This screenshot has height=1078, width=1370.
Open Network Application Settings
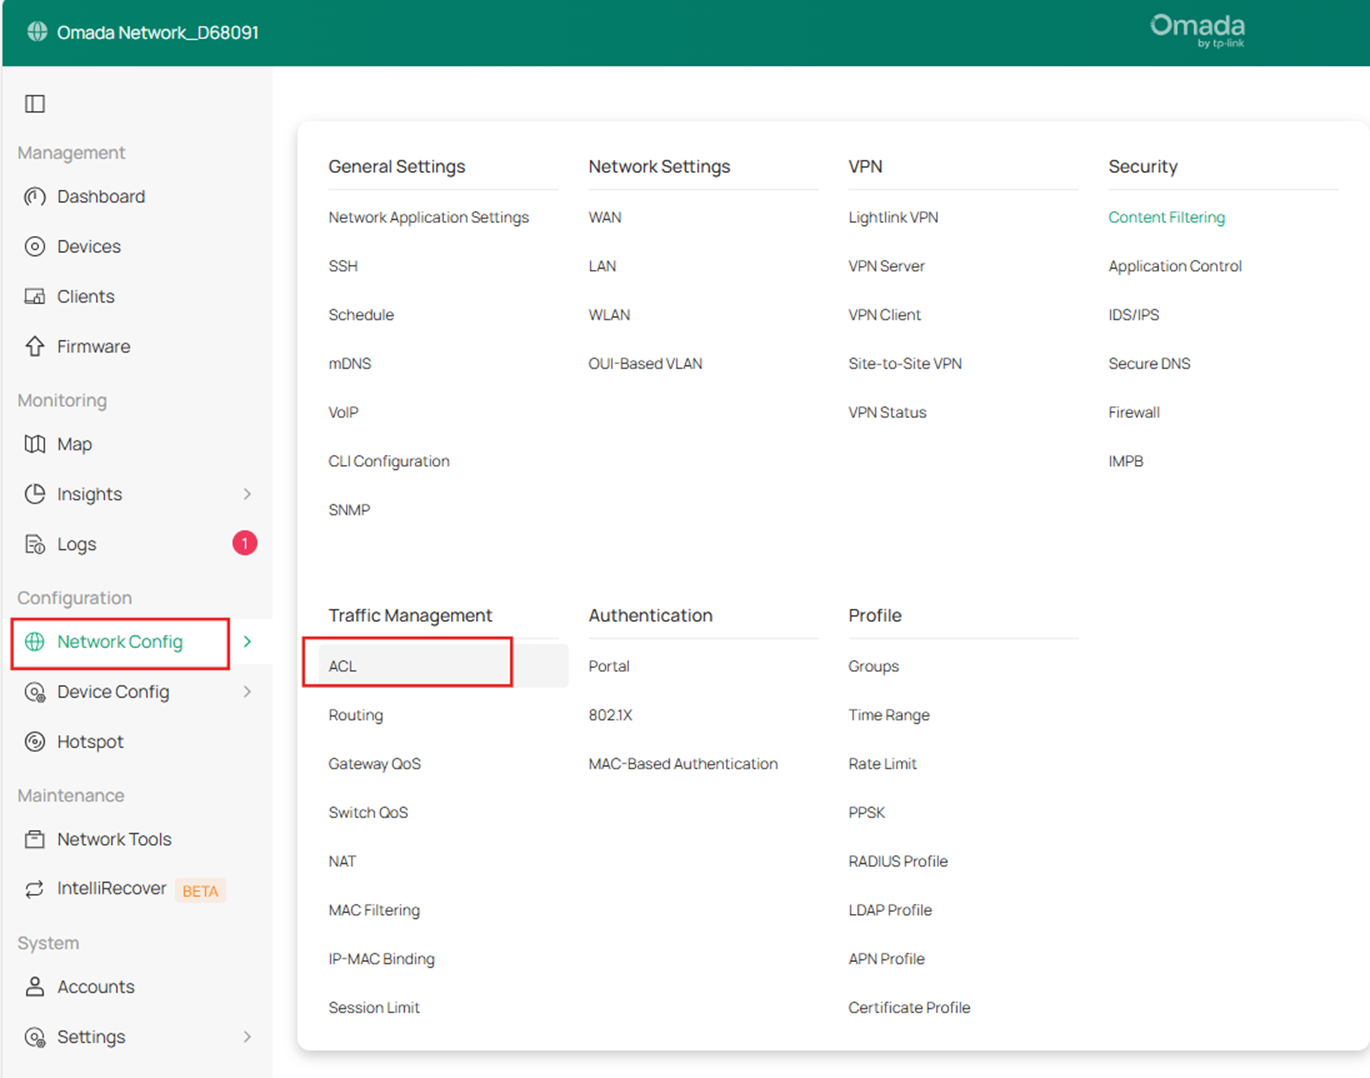[429, 217]
